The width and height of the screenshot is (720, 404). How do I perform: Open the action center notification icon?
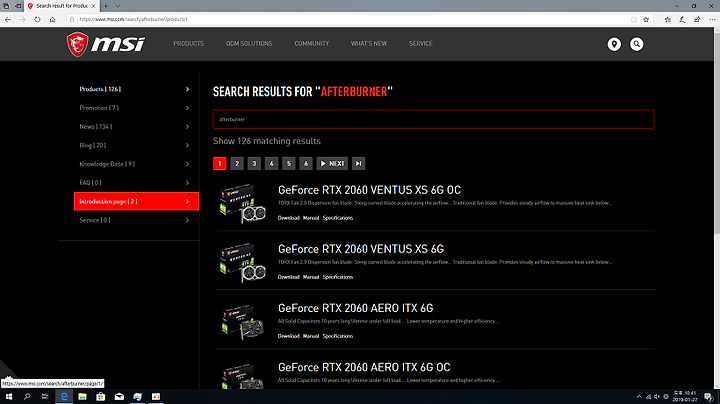point(709,397)
